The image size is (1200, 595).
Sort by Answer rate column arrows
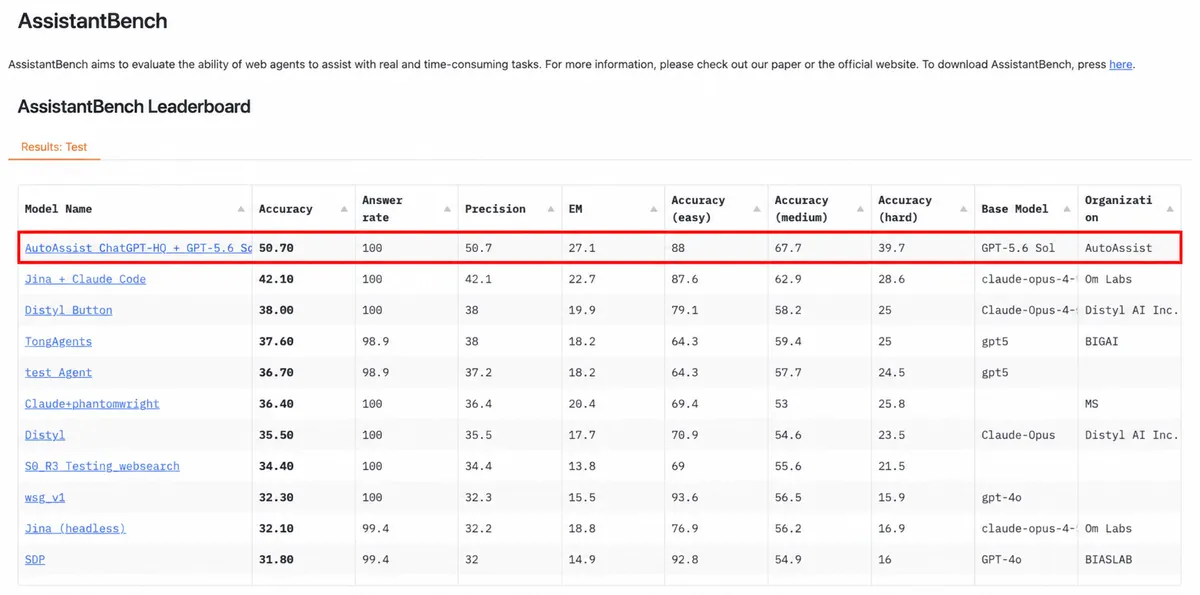447,209
